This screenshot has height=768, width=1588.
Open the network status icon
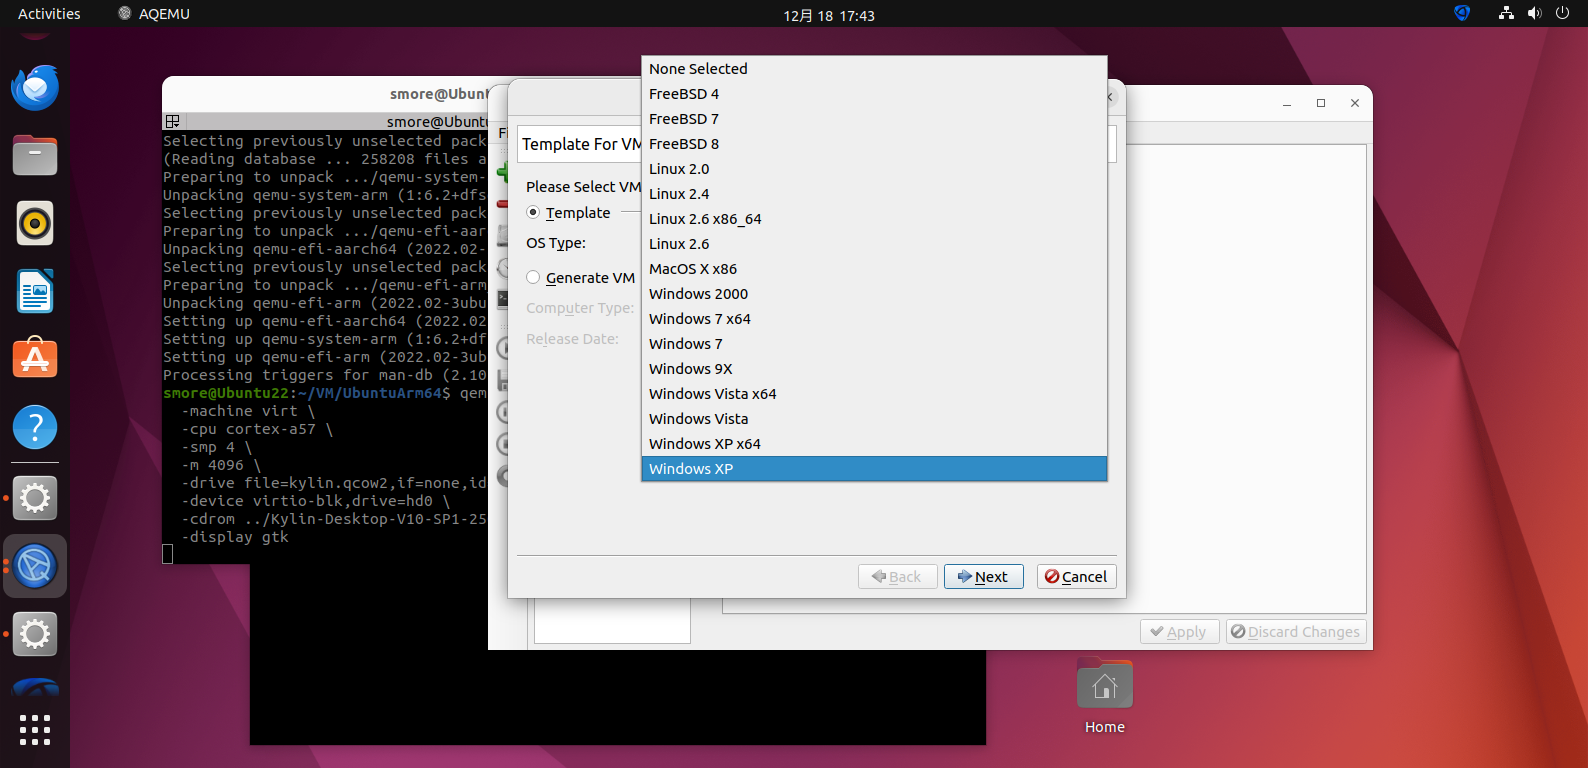click(x=1506, y=14)
